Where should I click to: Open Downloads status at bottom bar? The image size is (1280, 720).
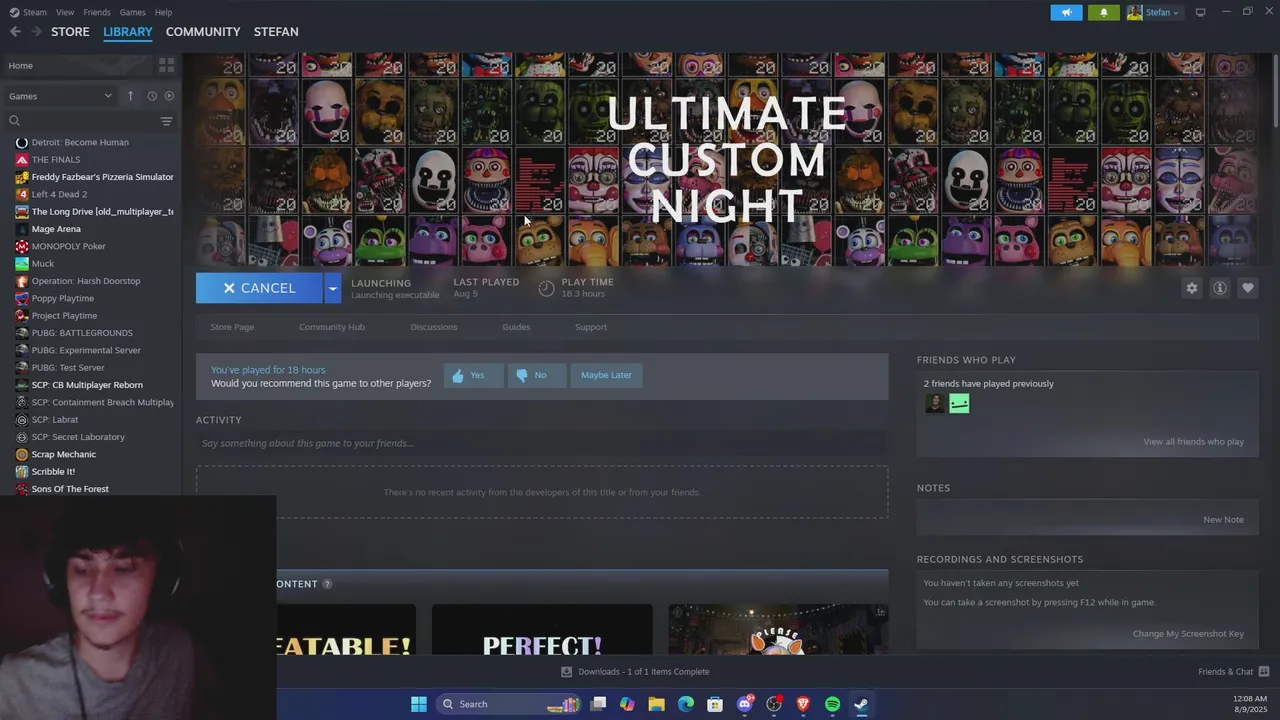pyautogui.click(x=635, y=672)
